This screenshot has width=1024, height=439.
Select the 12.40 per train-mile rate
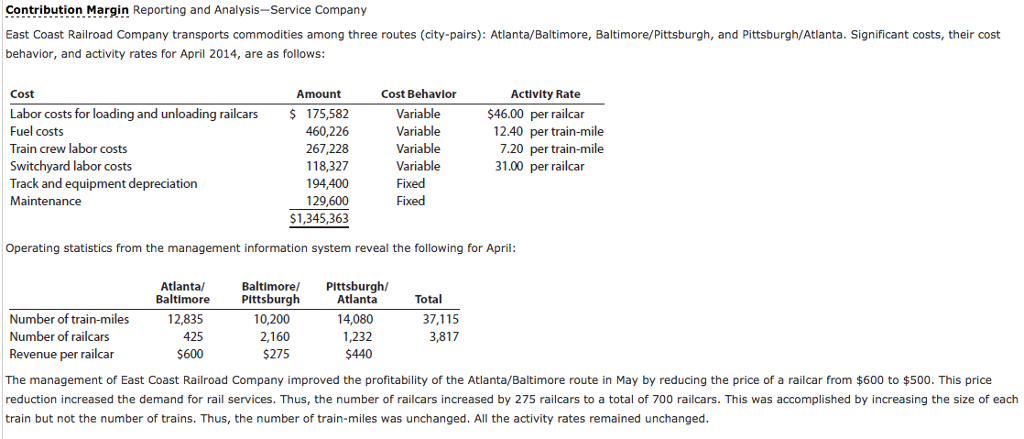pos(548,131)
